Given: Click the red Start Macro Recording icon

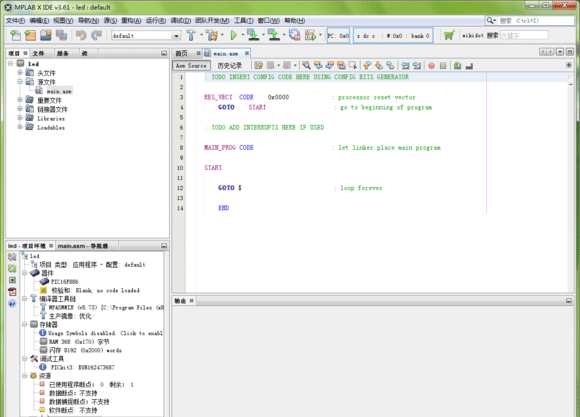Looking at the screenshot, I should tap(431, 65).
